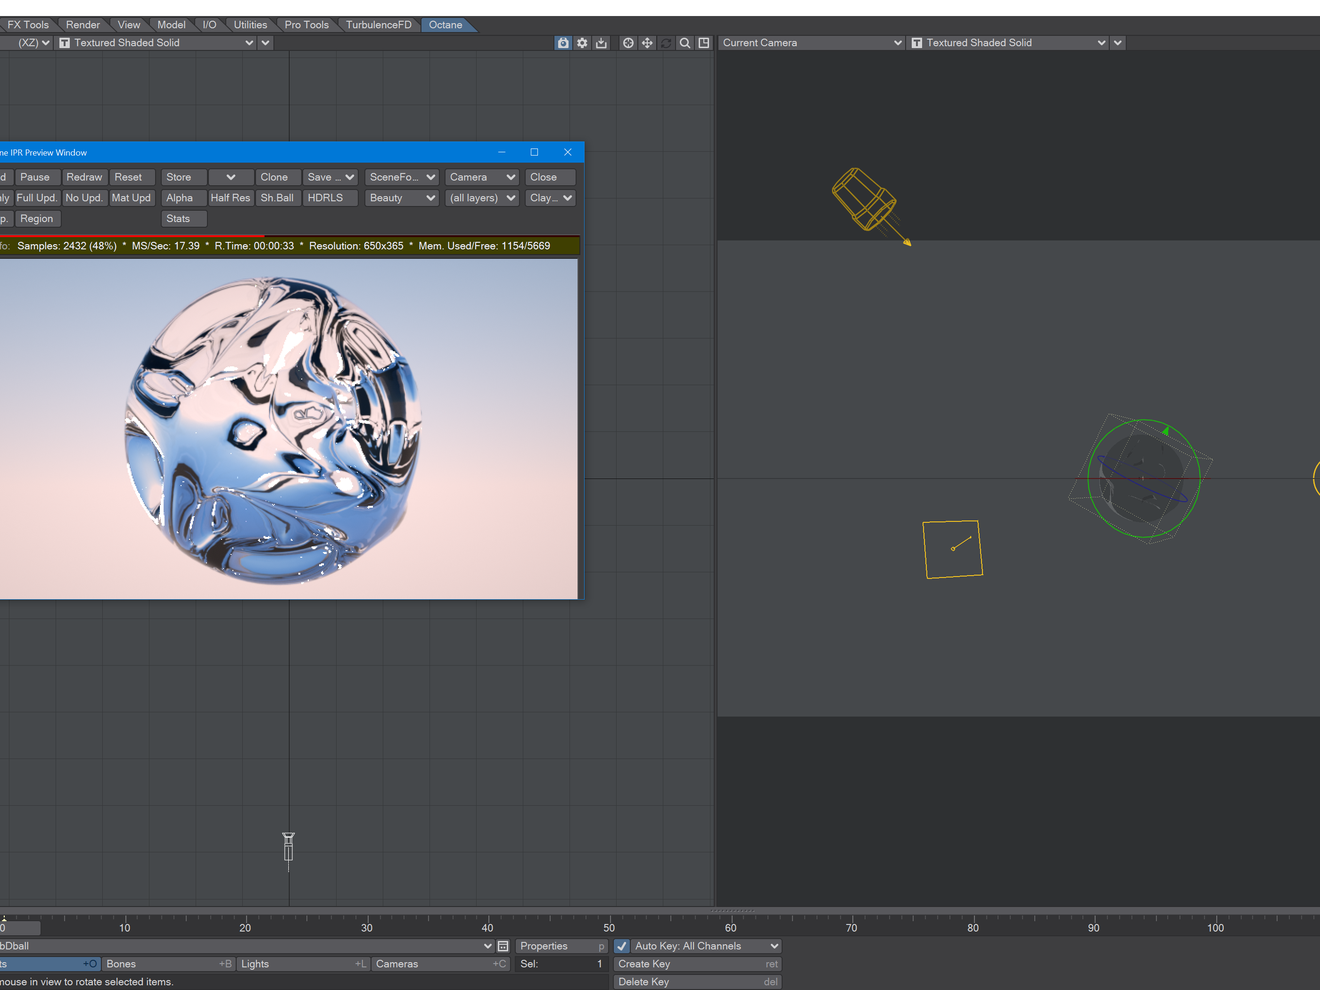Open the Beauty pass dropdown

(401, 198)
